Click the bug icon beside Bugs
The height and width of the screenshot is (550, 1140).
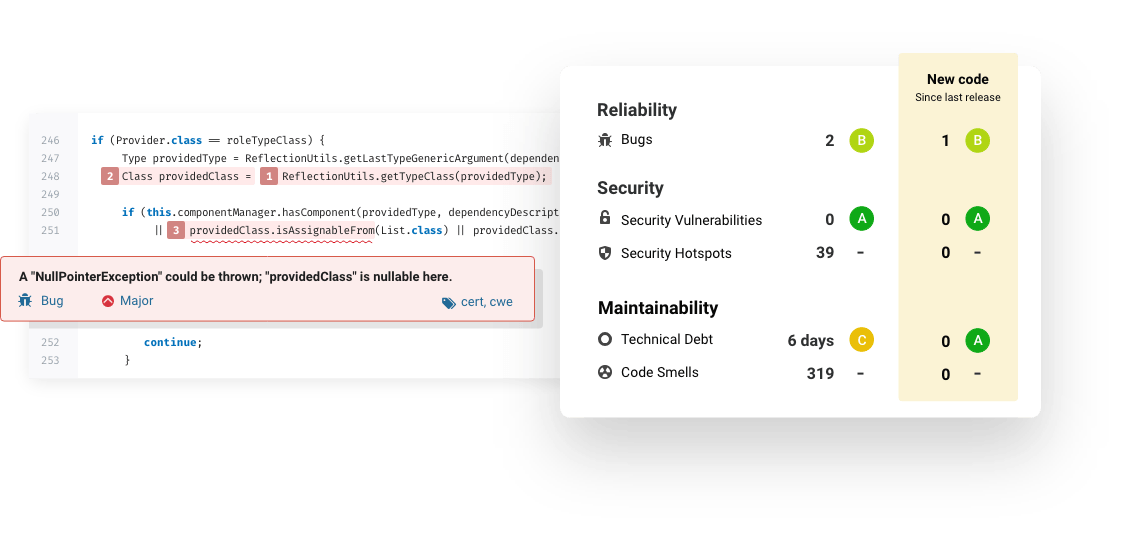coord(605,140)
